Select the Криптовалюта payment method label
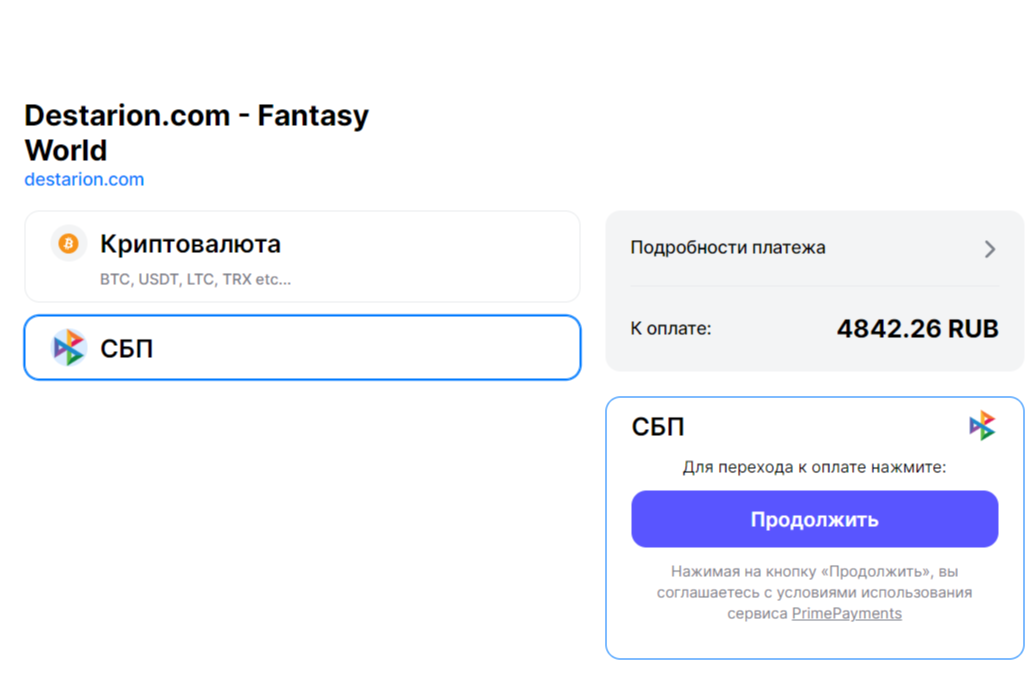This screenshot has height=689, width=1035. (190, 244)
